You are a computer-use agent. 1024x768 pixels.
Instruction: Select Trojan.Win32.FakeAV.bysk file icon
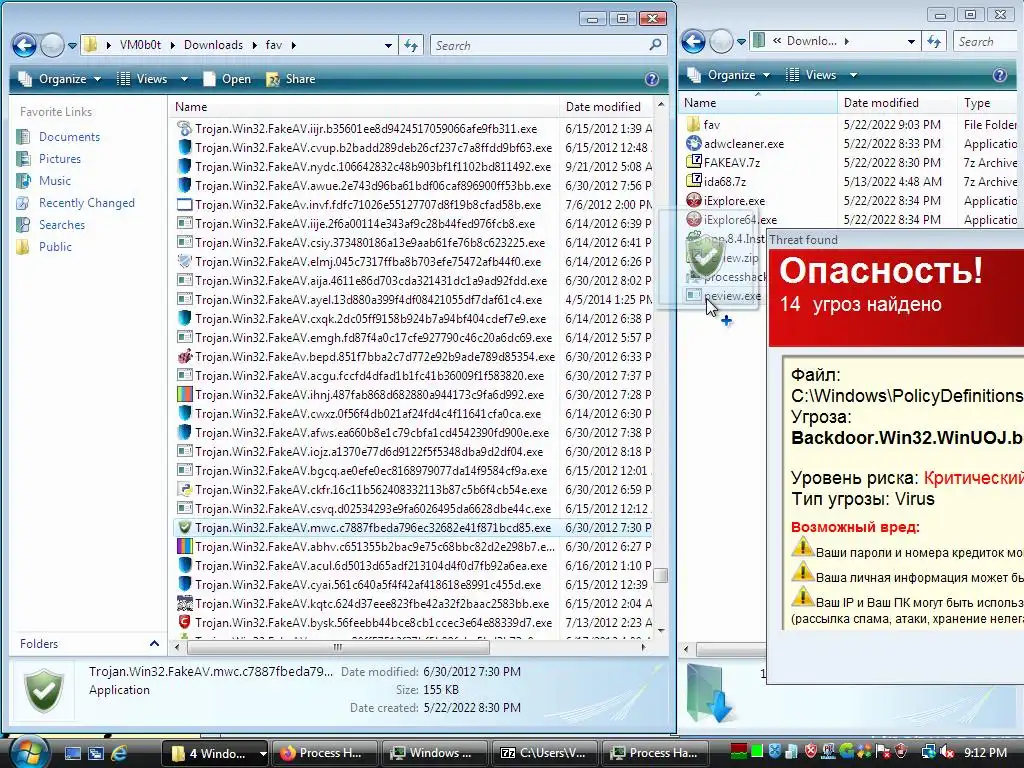(x=185, y=622)
